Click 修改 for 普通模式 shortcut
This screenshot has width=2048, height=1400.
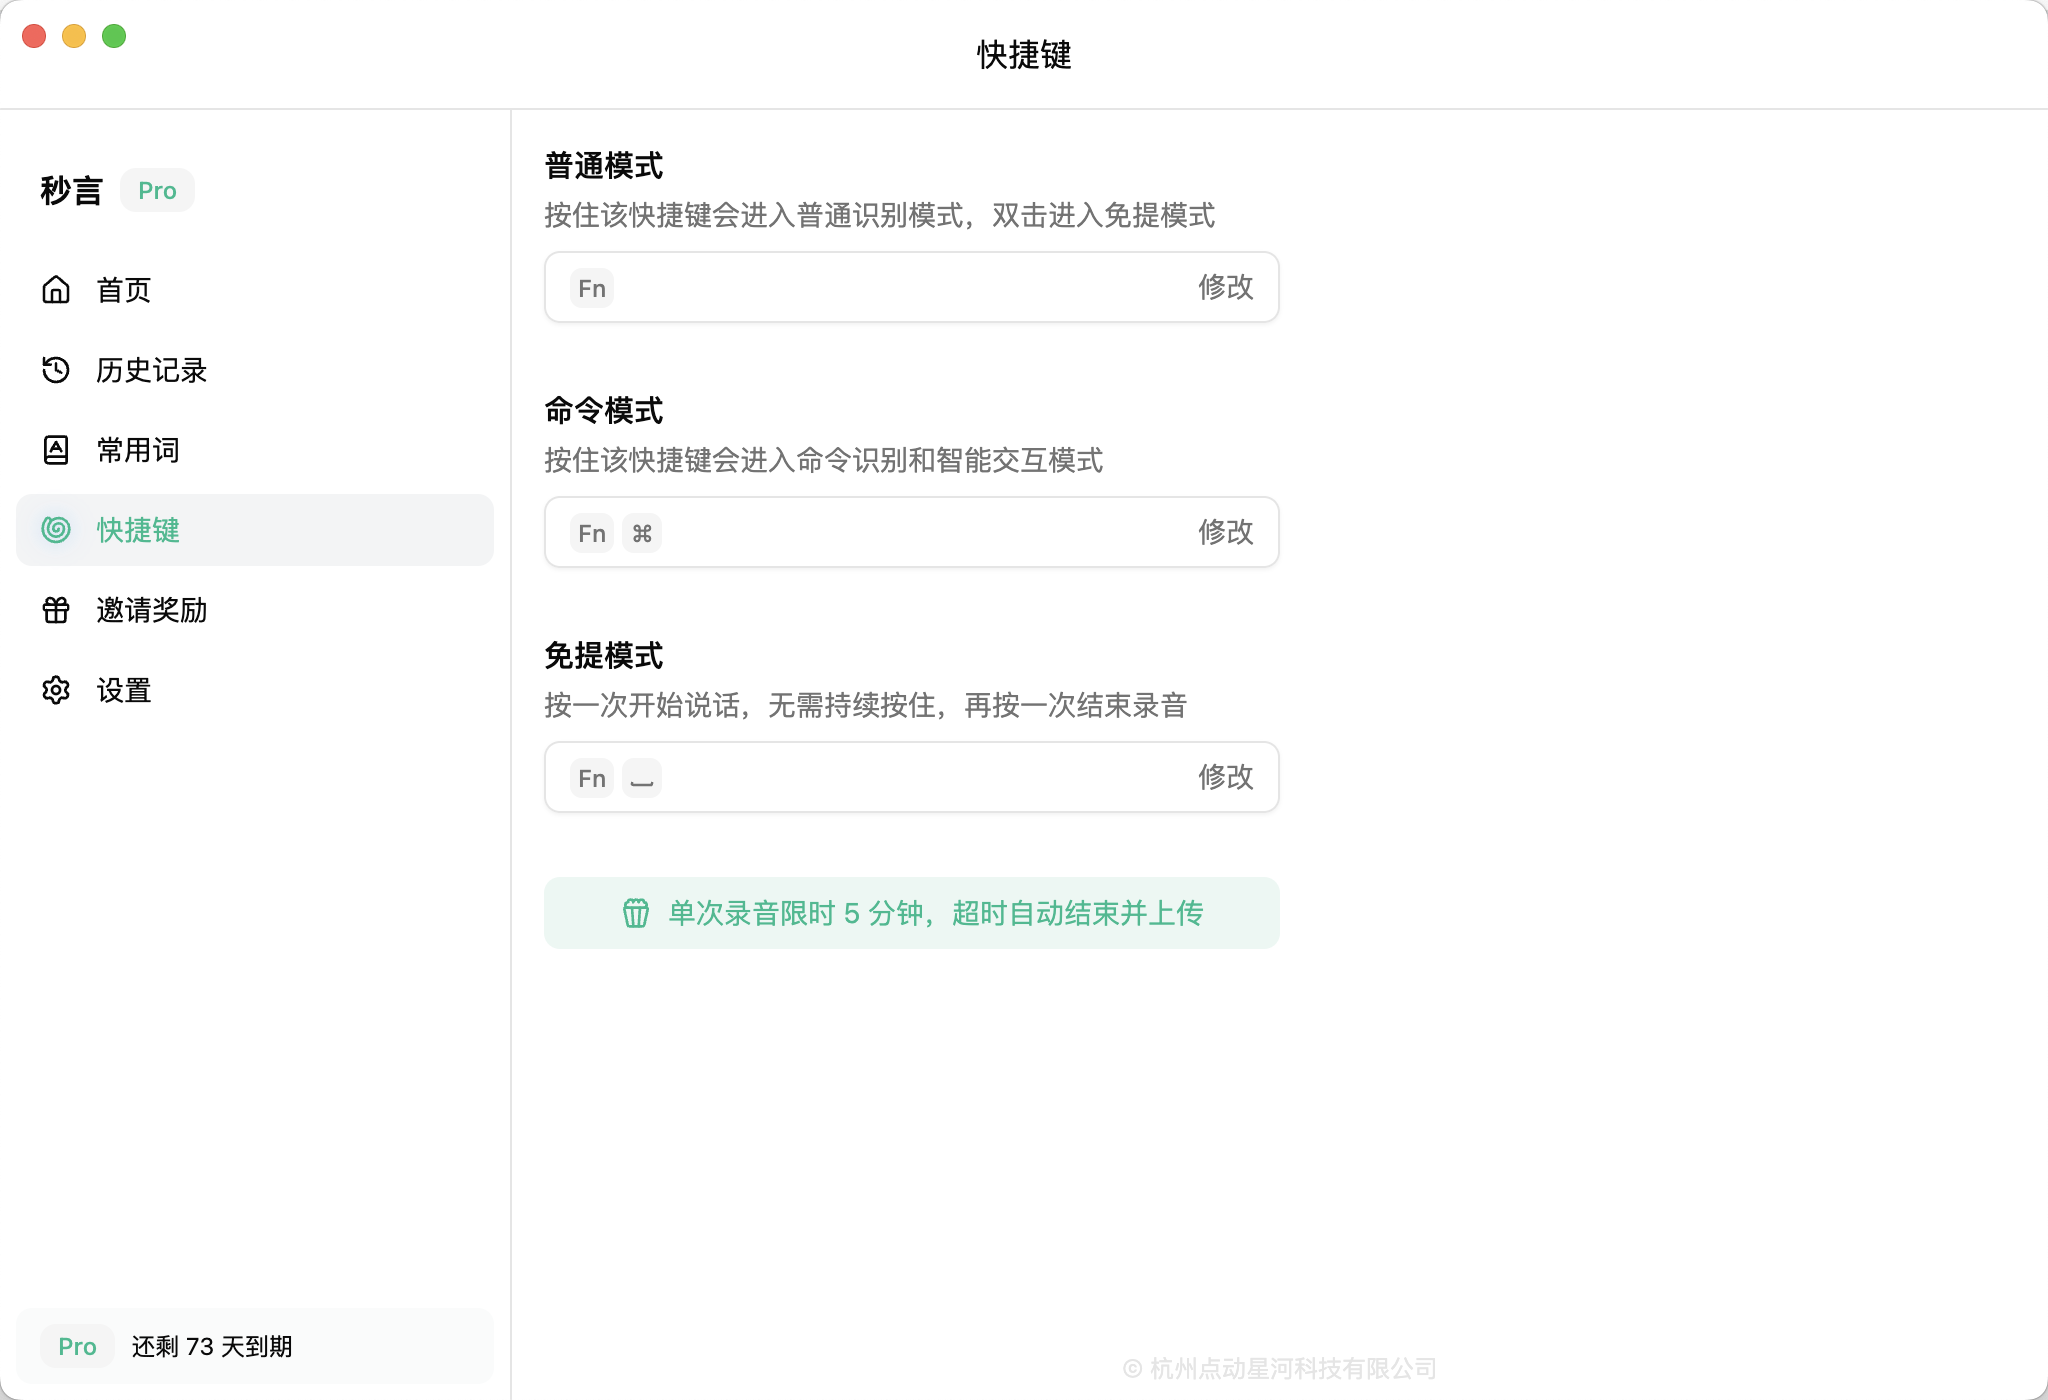(x=1226, y=287)
